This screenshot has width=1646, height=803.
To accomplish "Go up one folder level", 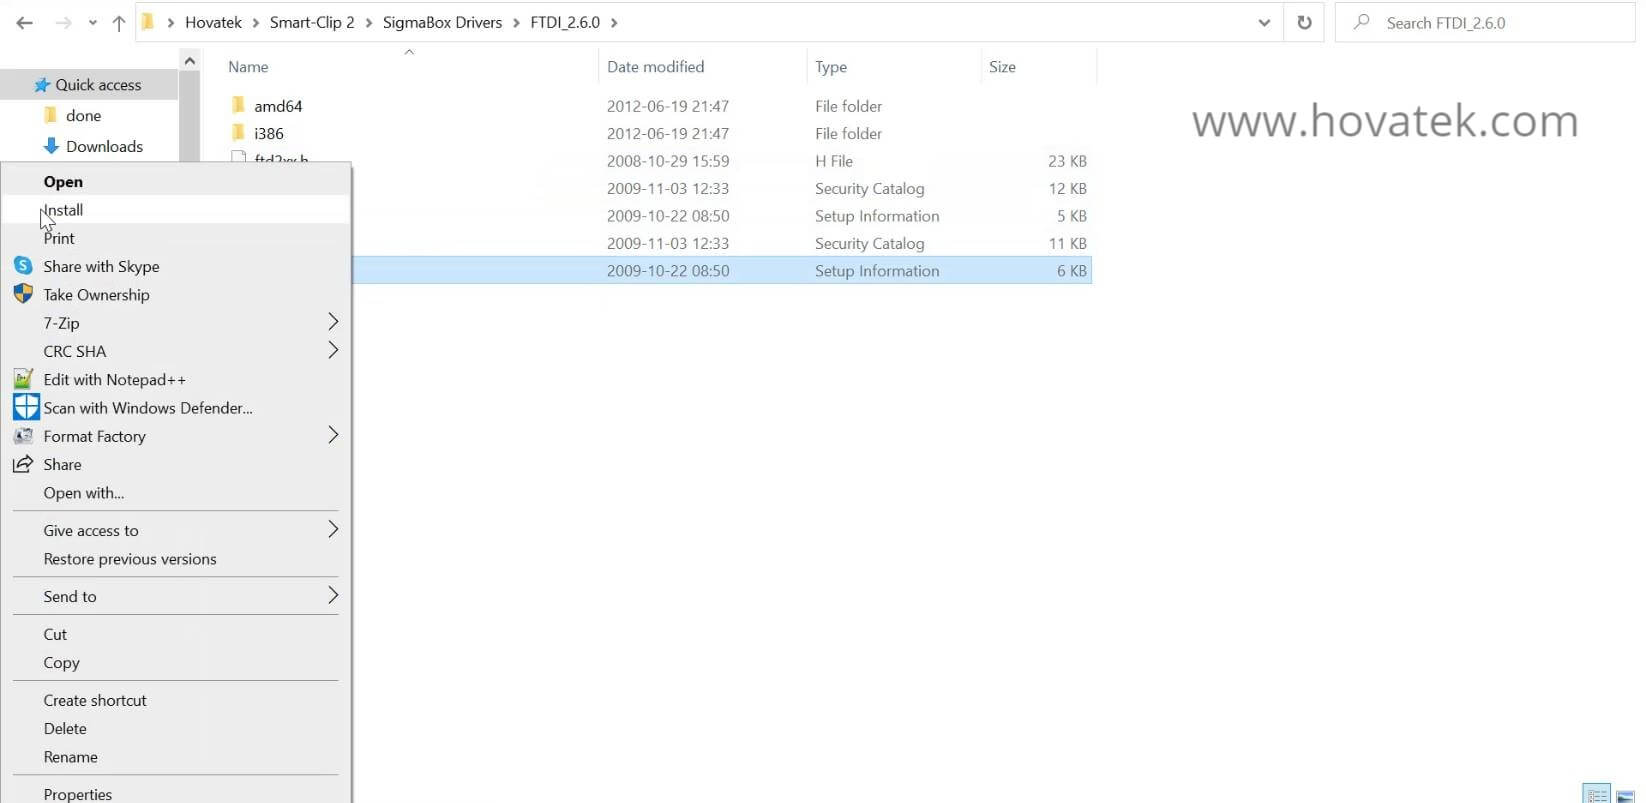I will [119, 22].
